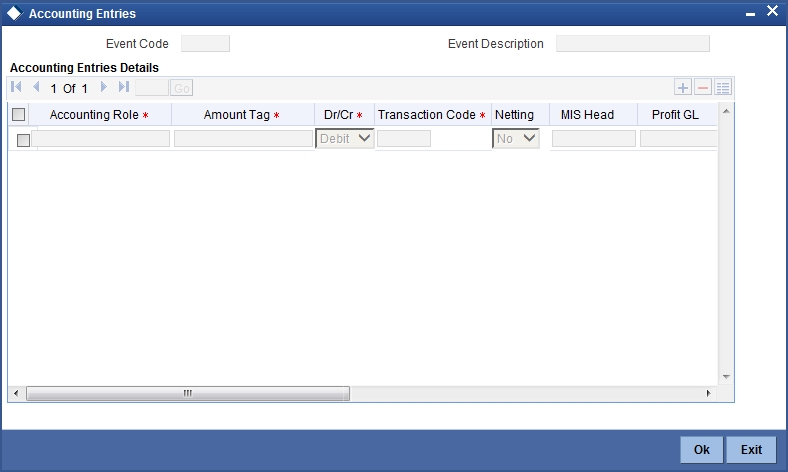The height and width of the screenshot is (472, 788).
Task: Go to first page of entries
Action: (16, 87)
